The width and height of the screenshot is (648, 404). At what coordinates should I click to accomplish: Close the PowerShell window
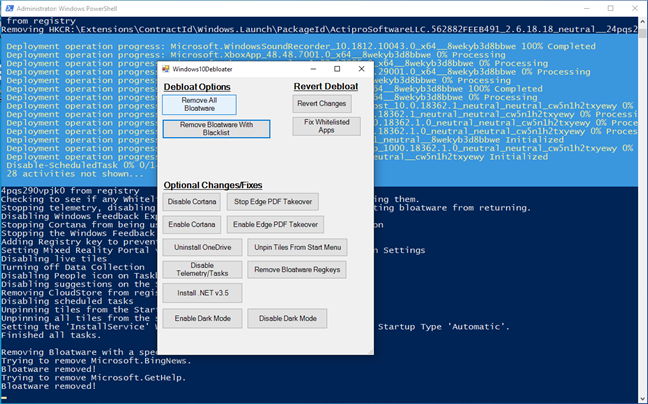tap(635, 8)
